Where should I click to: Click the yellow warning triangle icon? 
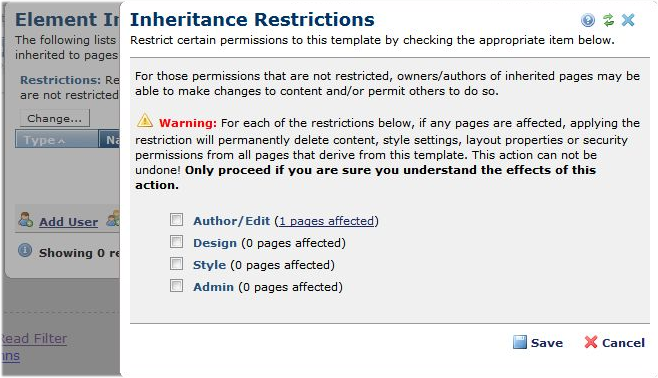(x=145, y=120)
